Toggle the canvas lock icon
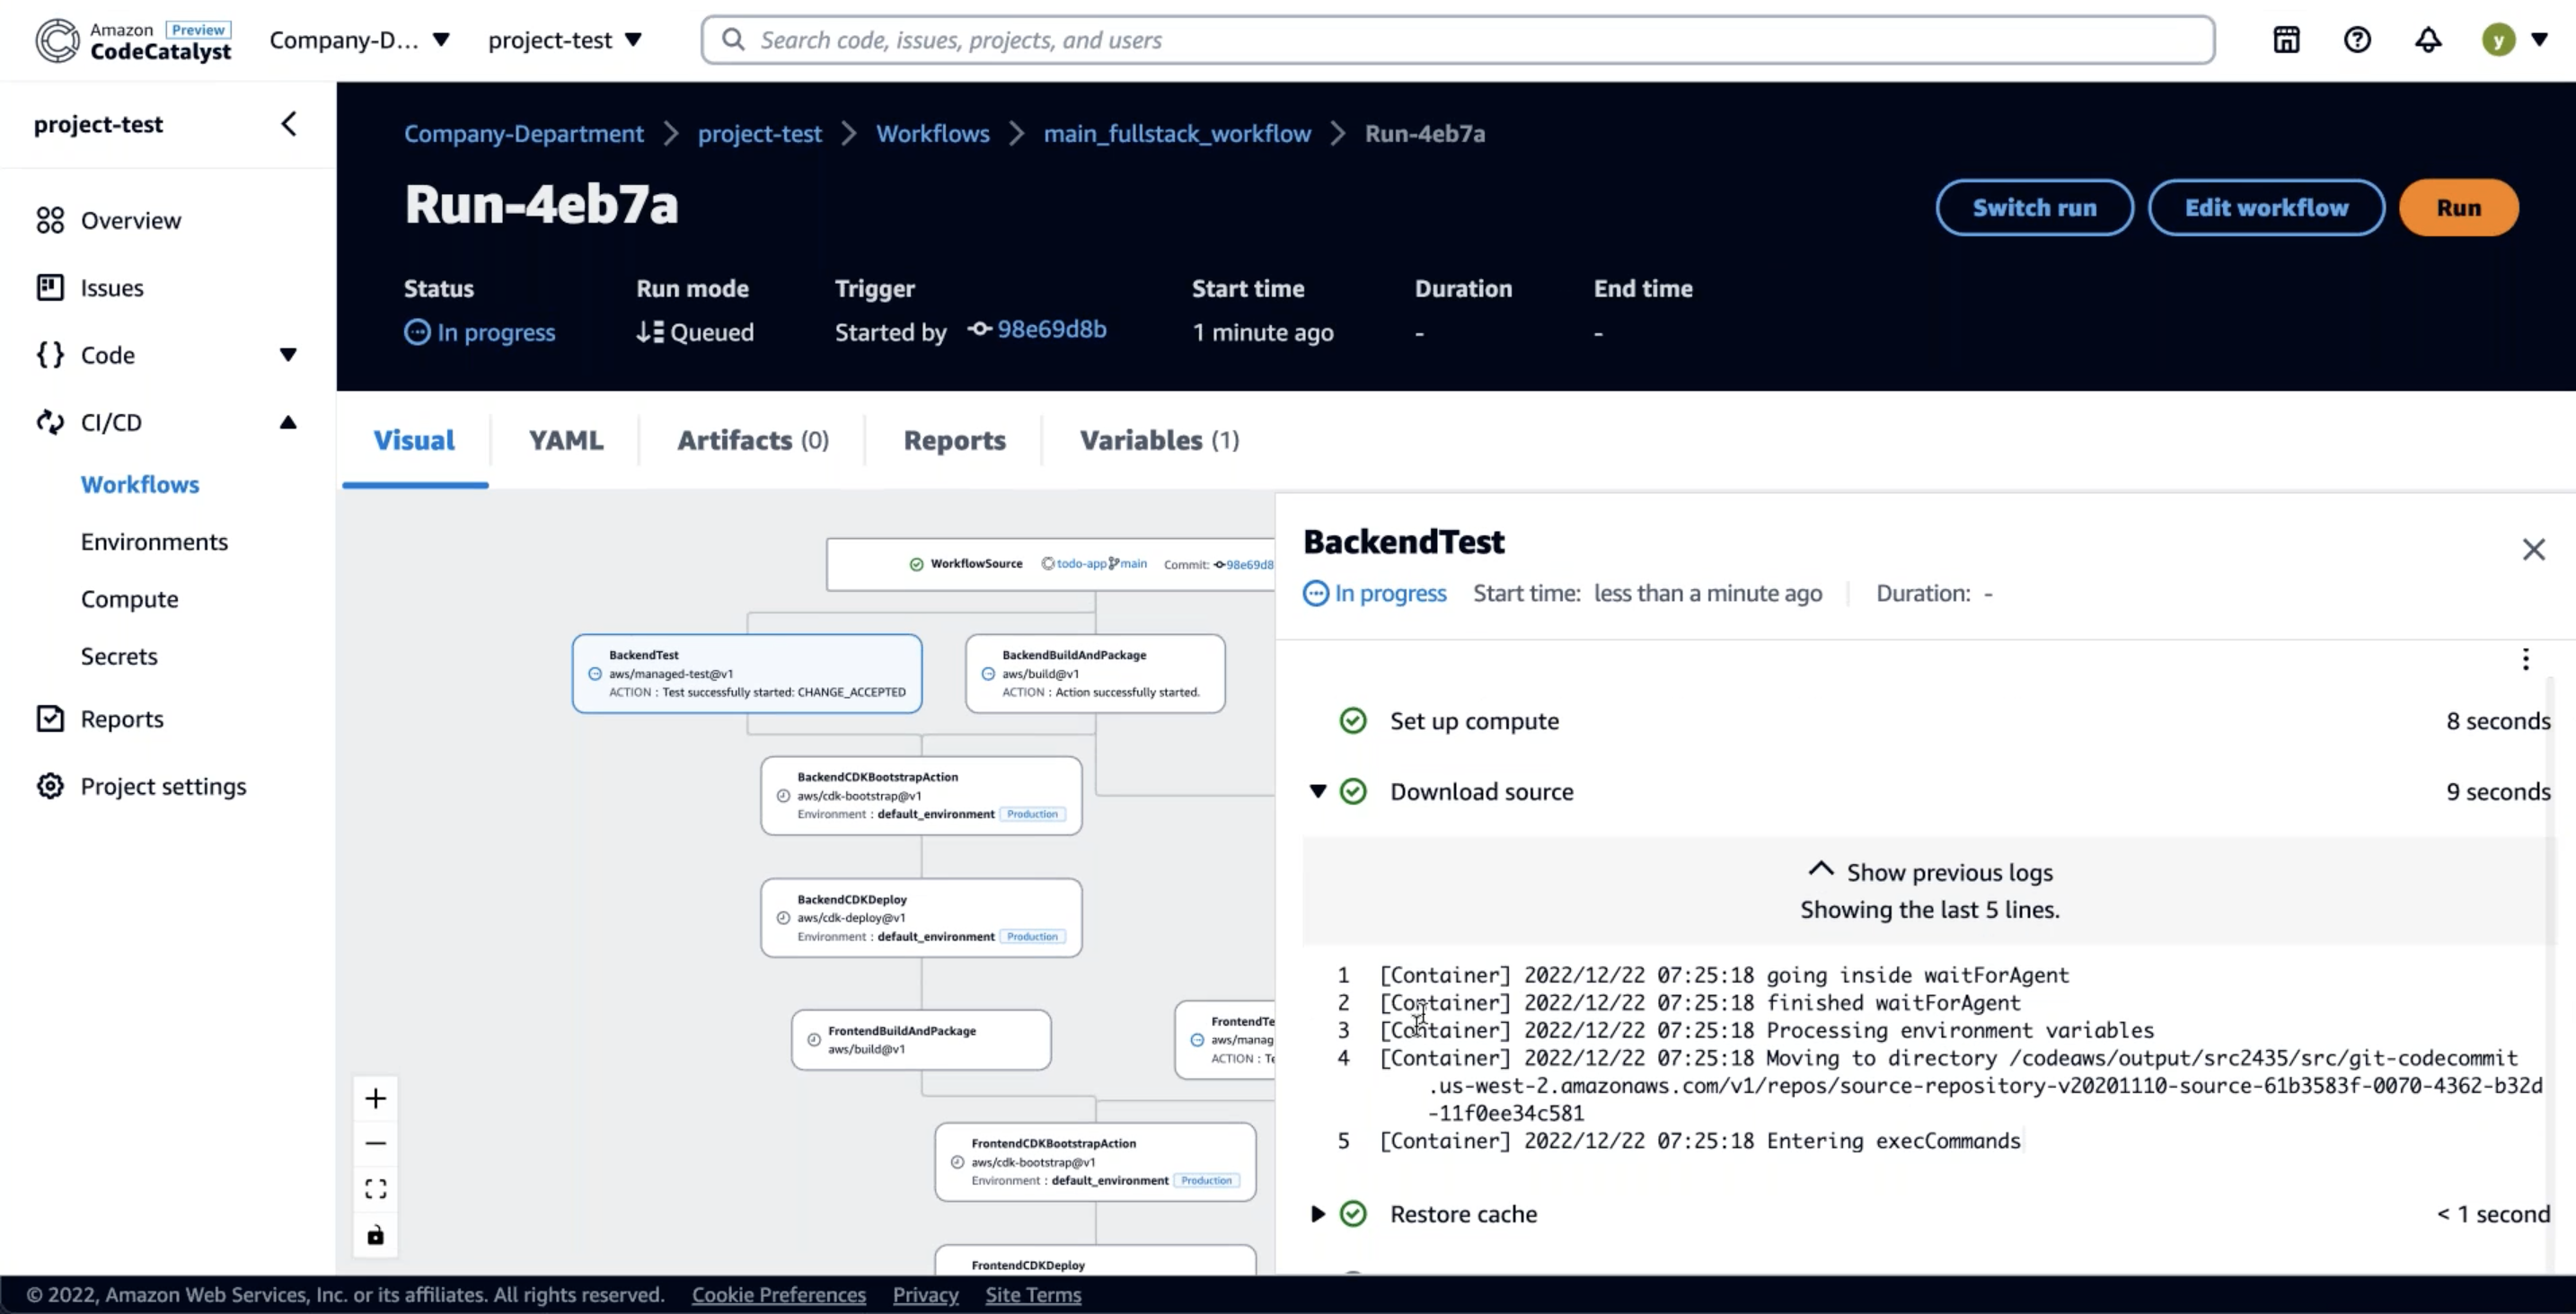Screen dimensions: 2576x1314 pos(375,1235)
